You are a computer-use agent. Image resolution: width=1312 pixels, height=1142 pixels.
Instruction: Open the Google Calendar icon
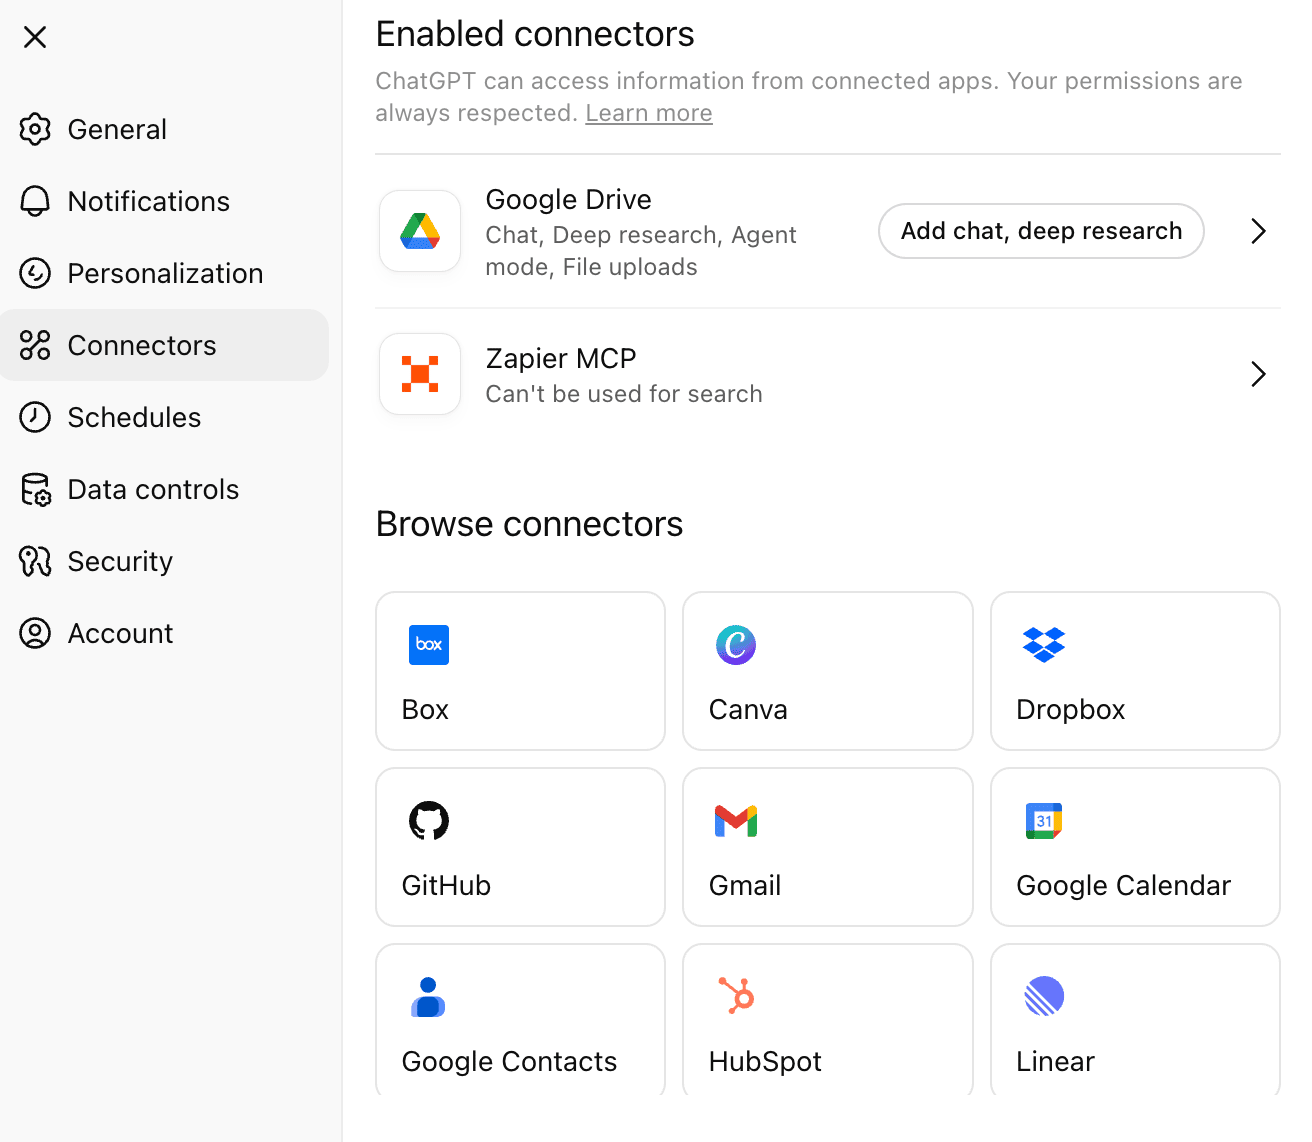click(1043, 821)
